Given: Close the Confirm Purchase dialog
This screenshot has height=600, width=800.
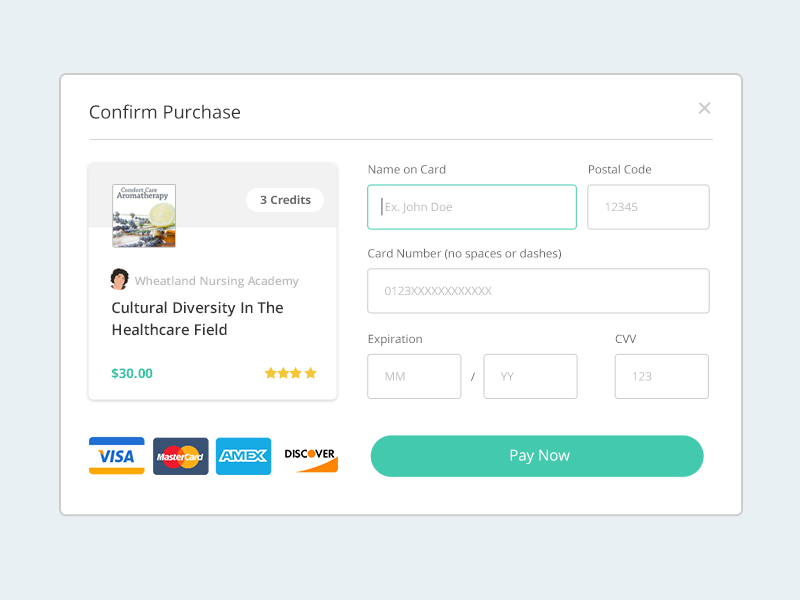Looking at the screenshot, I should [704, 108].
